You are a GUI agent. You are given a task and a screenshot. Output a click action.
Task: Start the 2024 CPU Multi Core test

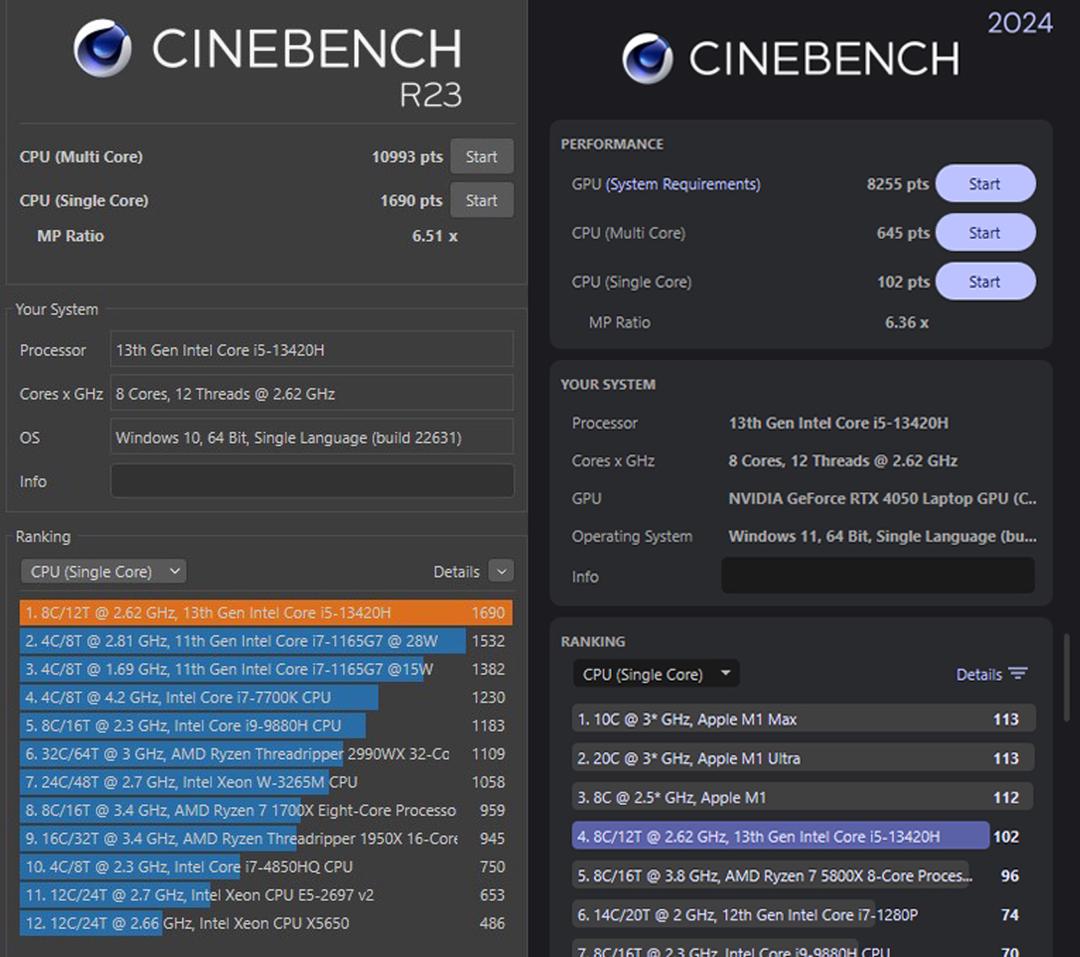click(984, 233)
